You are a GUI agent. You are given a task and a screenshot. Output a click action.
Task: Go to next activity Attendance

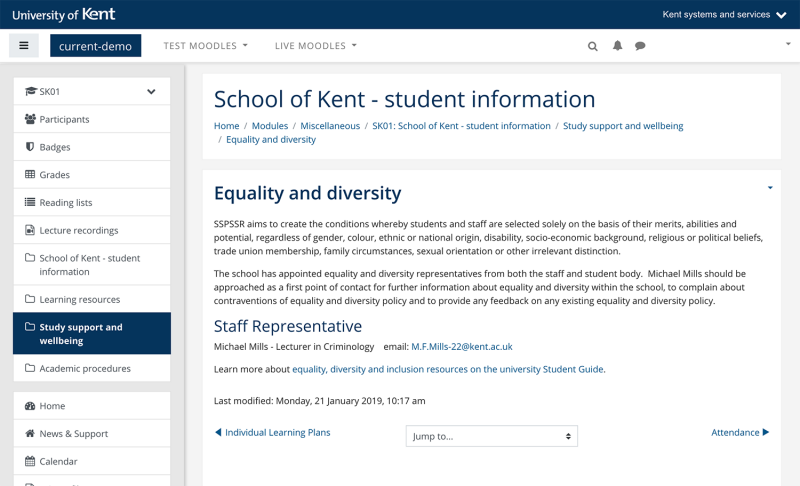(740, 432)
